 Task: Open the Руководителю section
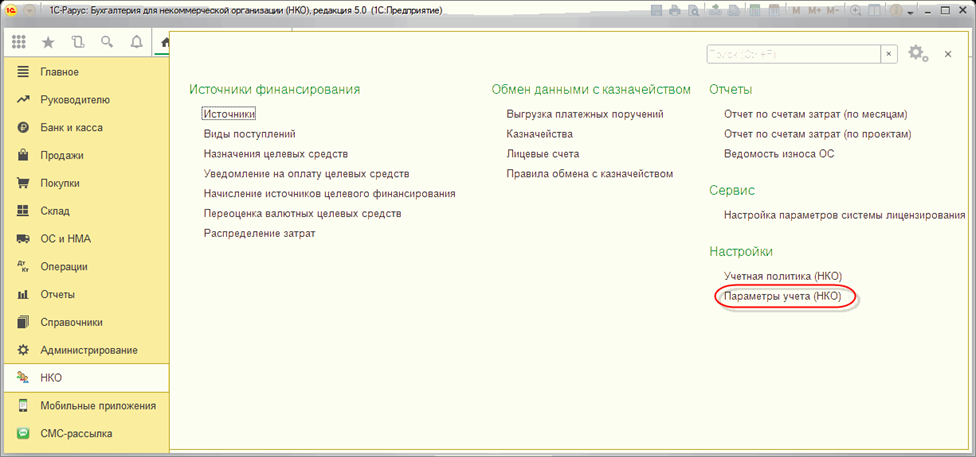pos(85,100)
